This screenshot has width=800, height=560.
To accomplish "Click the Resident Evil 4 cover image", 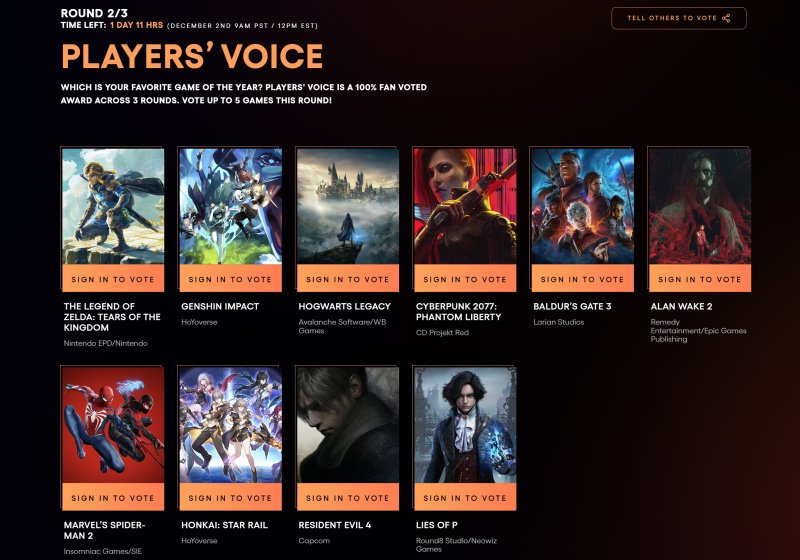I will [347, 425].
